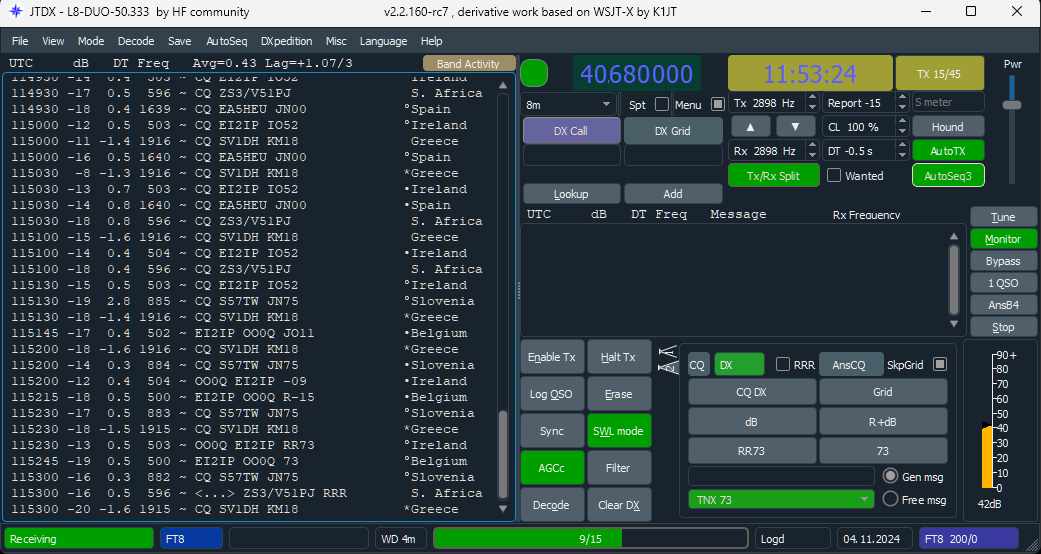The height and width of the screenshot is (554, 1041).
Task: Toggle the AutoTX button off
Action: pyautogui.click(x=948, y=151)
